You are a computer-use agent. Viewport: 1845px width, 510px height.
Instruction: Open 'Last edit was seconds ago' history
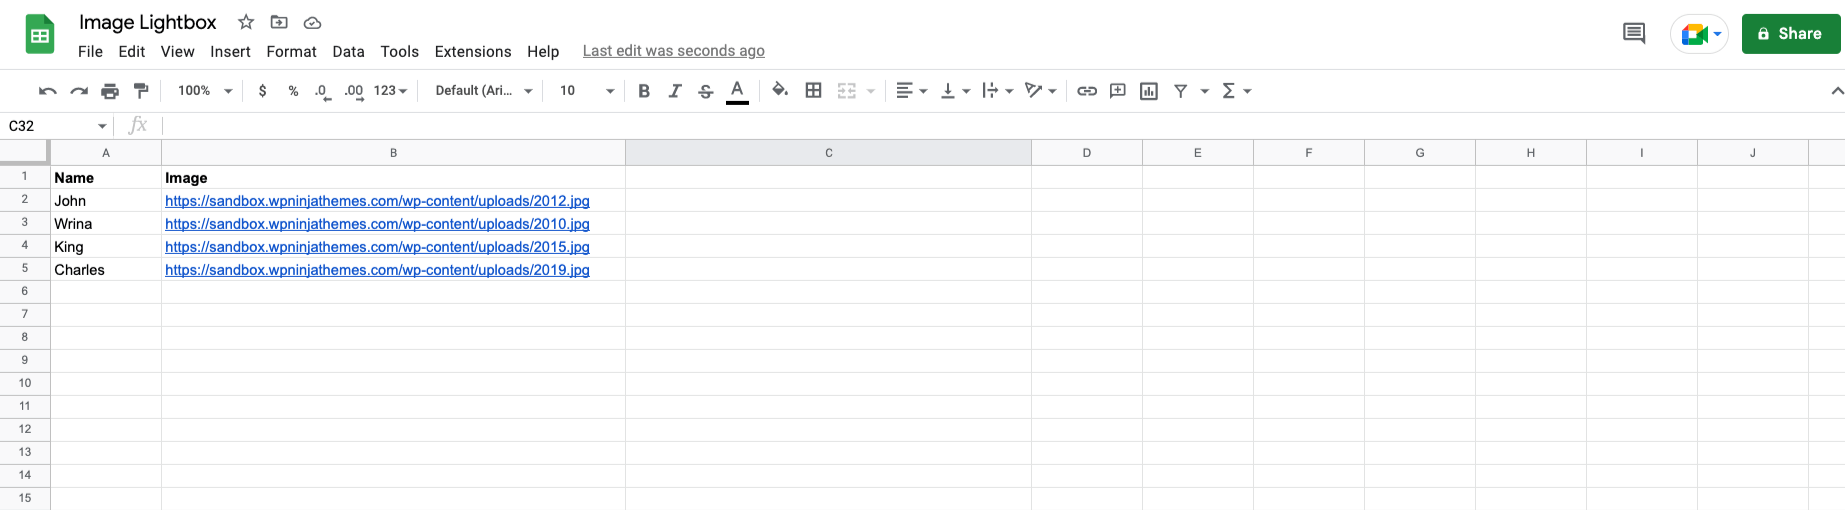coord(673,51)
